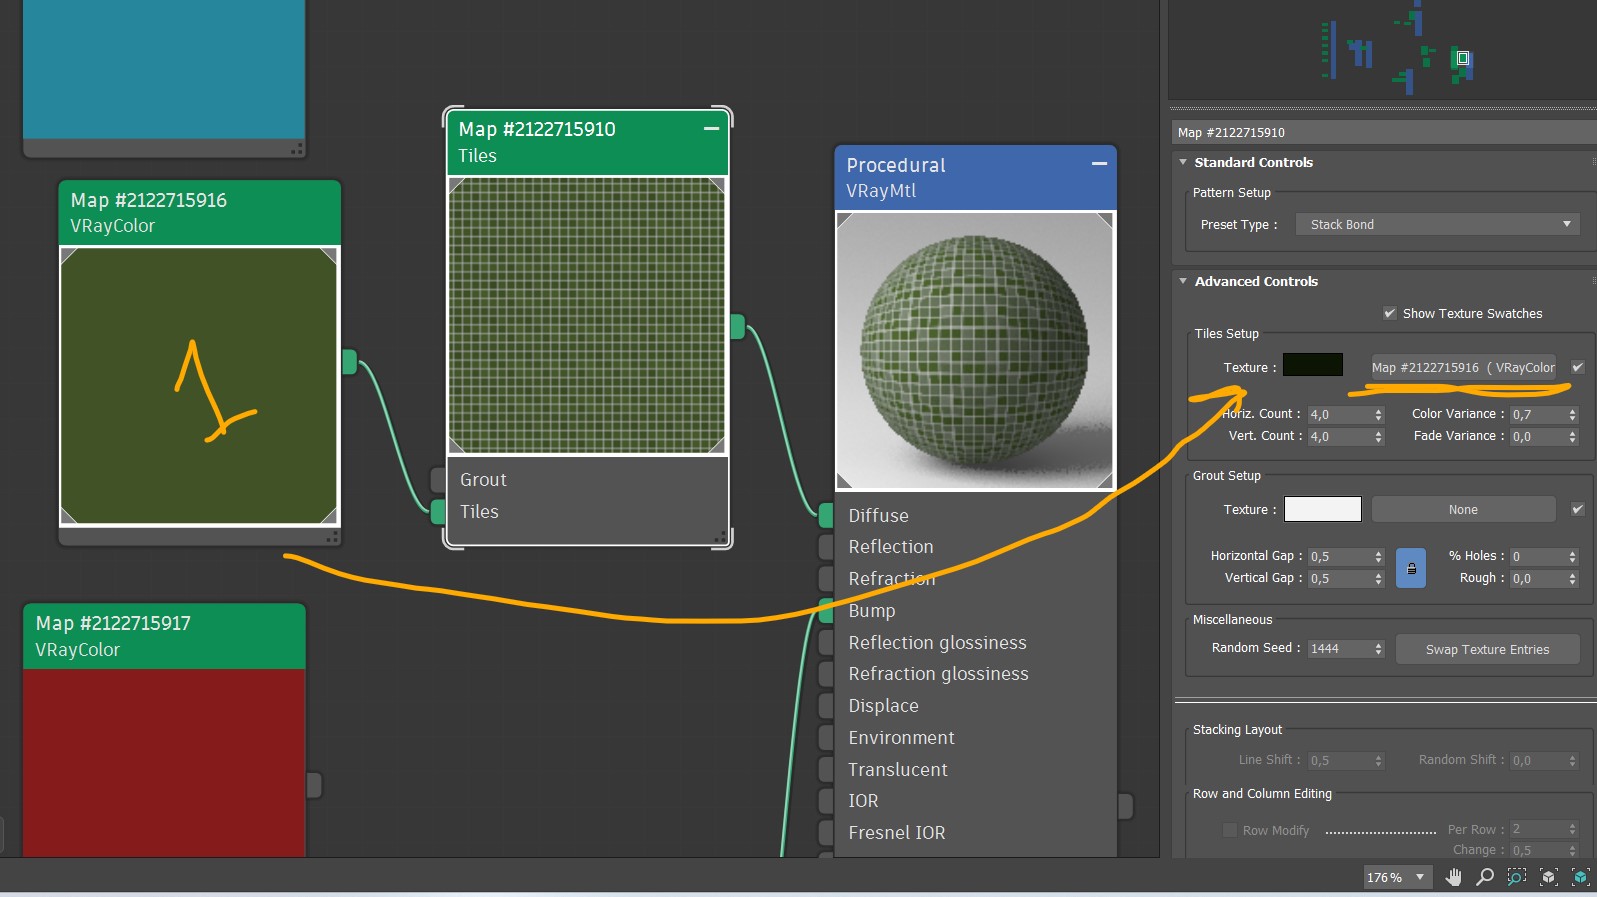Click the Grout texture None map button
The height and width of the screenshot is (897, 1597).
[1462, 509]
